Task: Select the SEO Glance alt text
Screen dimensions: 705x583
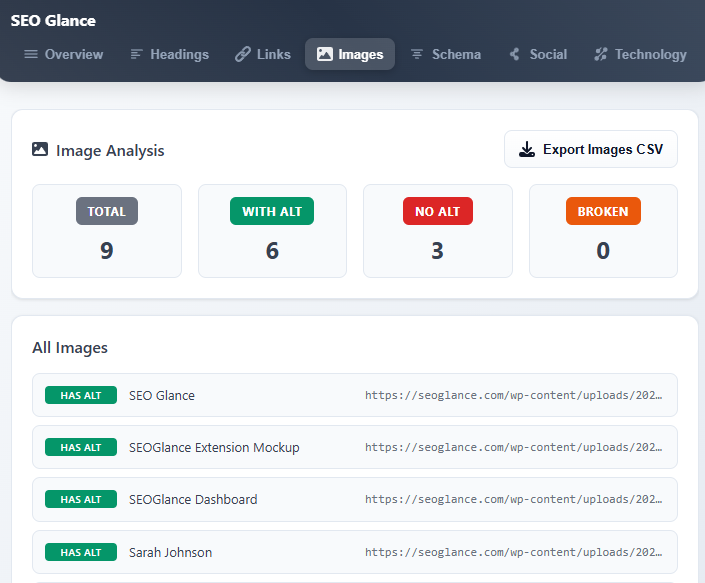Action: (162, 396)
